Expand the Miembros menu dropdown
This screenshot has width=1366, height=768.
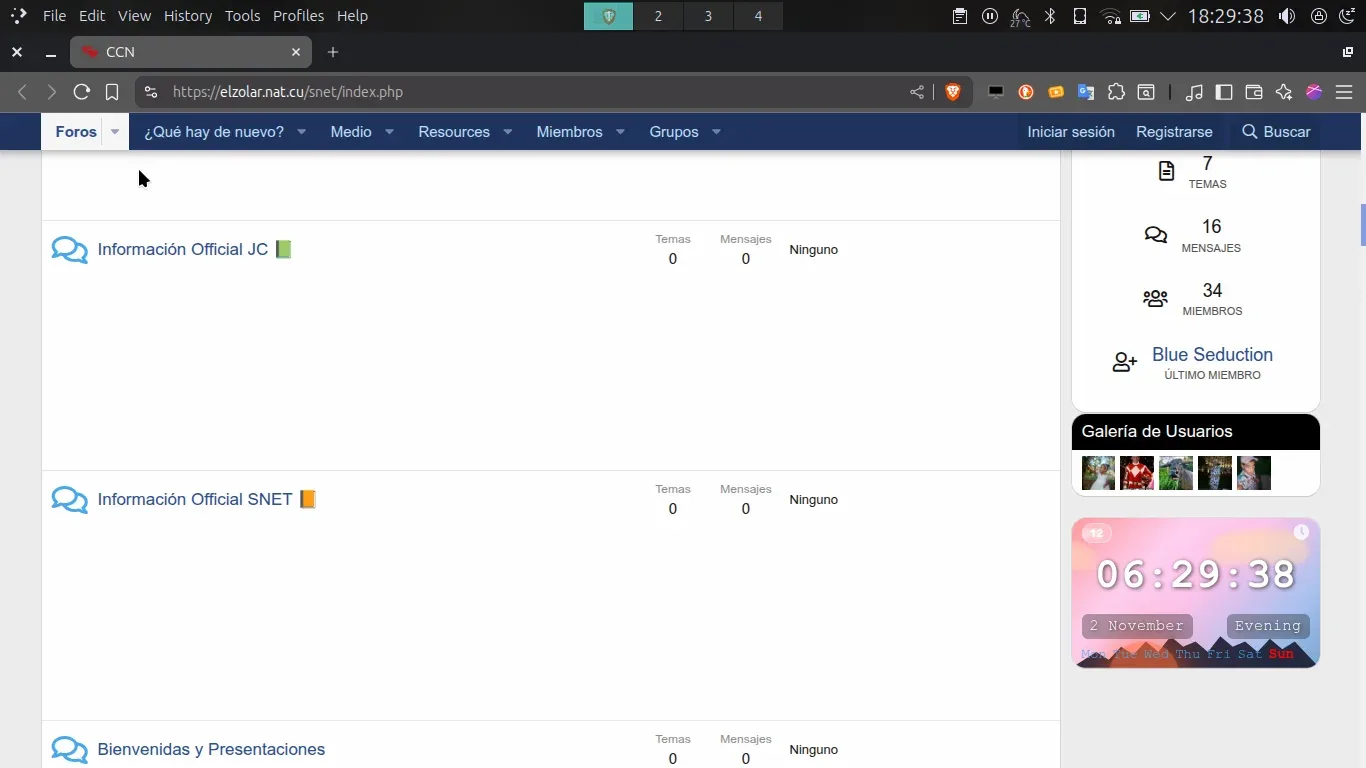[620, 132]
